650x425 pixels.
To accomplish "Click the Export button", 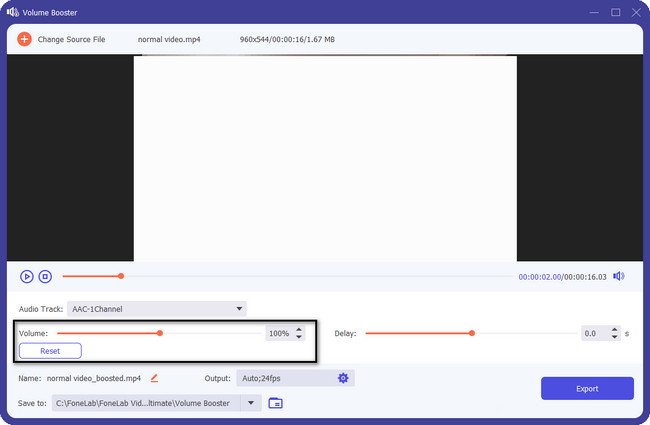I will (587, 388).
